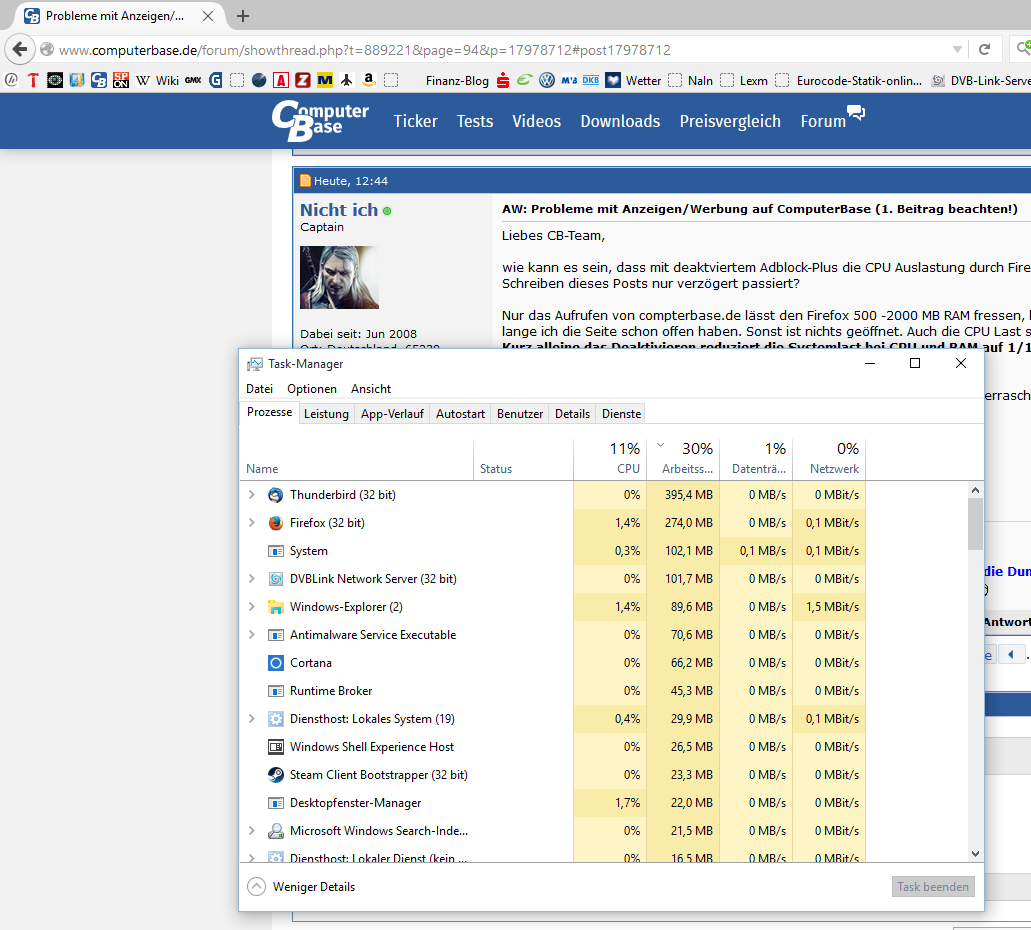Expand the Firefox (32 bit) process group
This screenshot has width=1031, height=930.
(251, 523)
